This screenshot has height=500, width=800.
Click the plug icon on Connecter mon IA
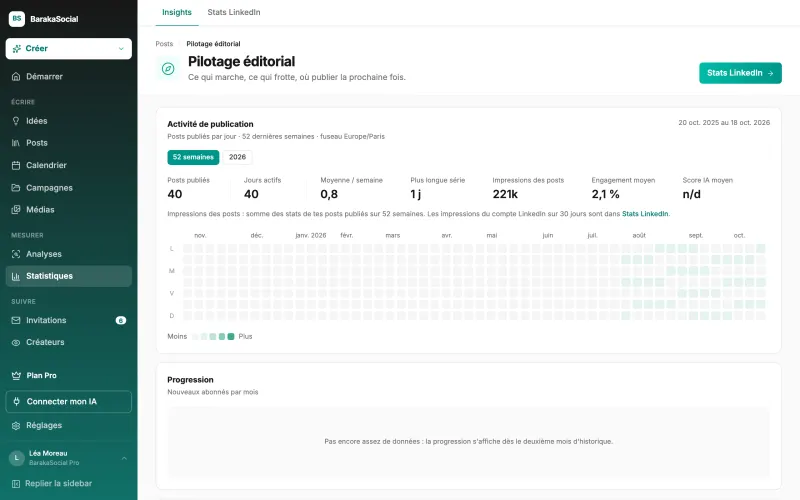pyautogui.click(x=16, y=402)
